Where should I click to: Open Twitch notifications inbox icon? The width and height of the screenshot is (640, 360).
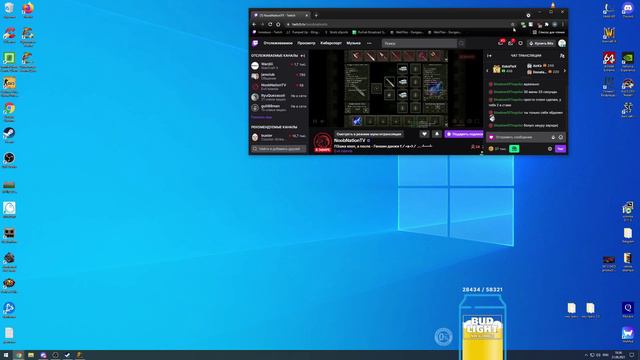pos(501,43)
